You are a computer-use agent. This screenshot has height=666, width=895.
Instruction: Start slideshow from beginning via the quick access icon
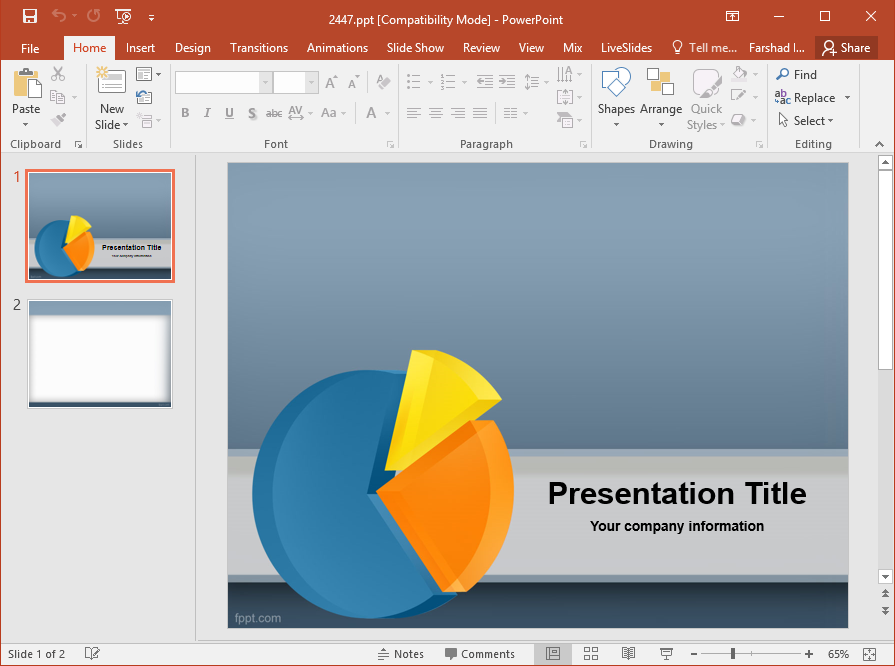(123, 17)
